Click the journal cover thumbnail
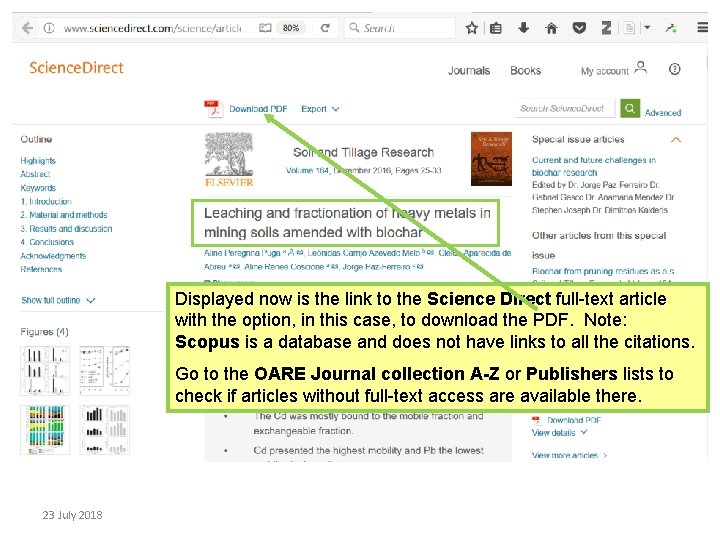This screenshot has height=540, width=720. tap(491, 159)
